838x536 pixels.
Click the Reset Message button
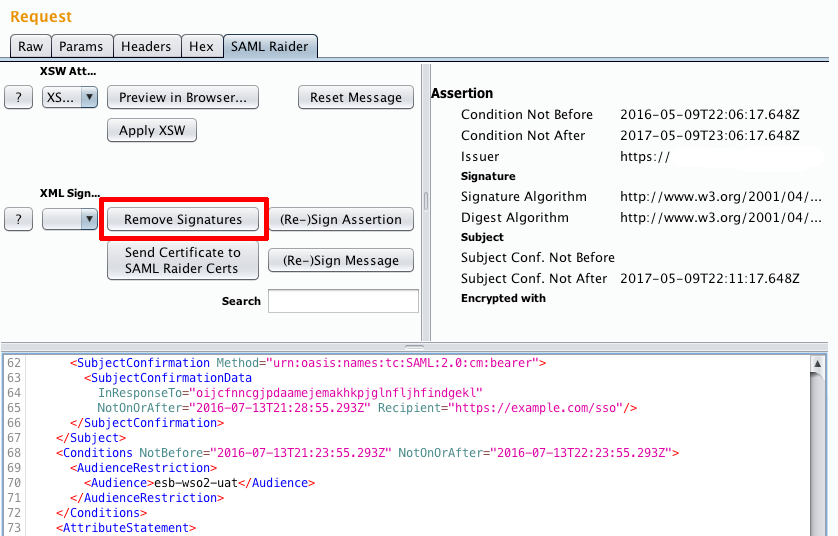click(x=356, y=98)
